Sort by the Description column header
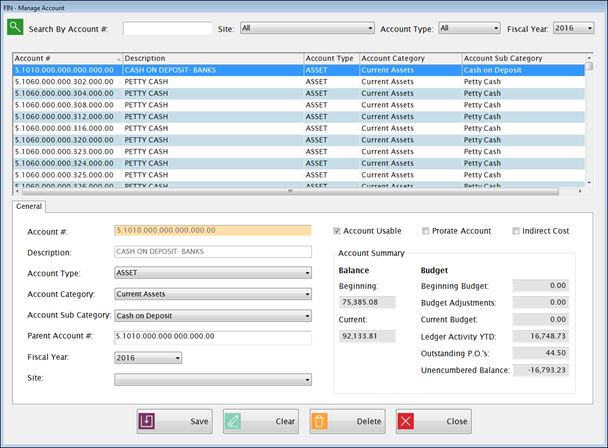This screenshot has height=448, width=608. [213, 59]
